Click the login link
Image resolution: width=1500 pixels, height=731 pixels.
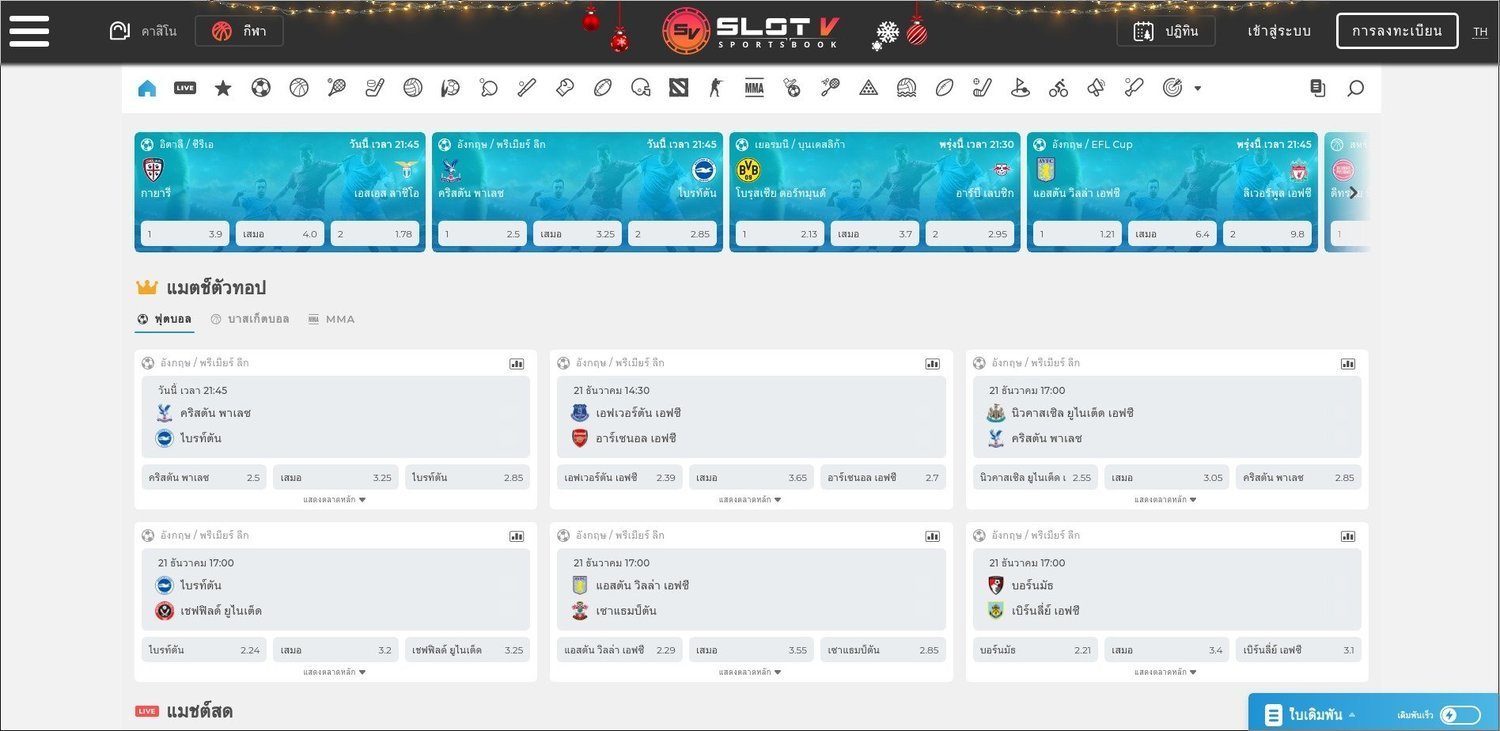[x=1279, y=31]
